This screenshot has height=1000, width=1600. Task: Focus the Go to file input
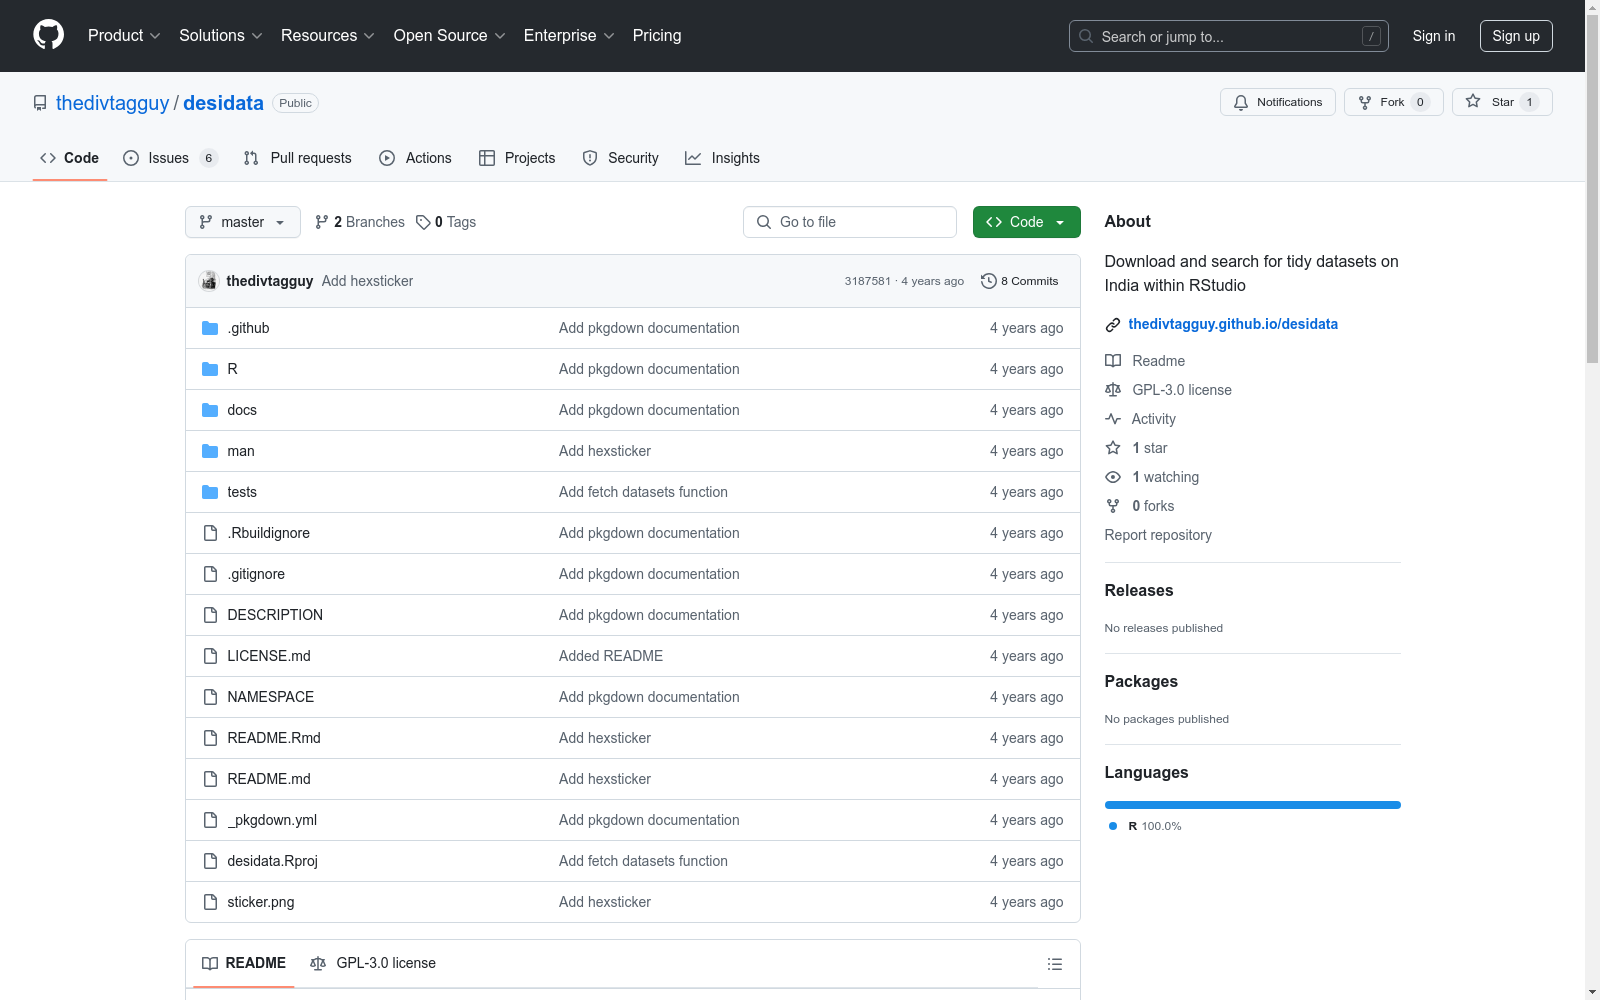(850, 222)
